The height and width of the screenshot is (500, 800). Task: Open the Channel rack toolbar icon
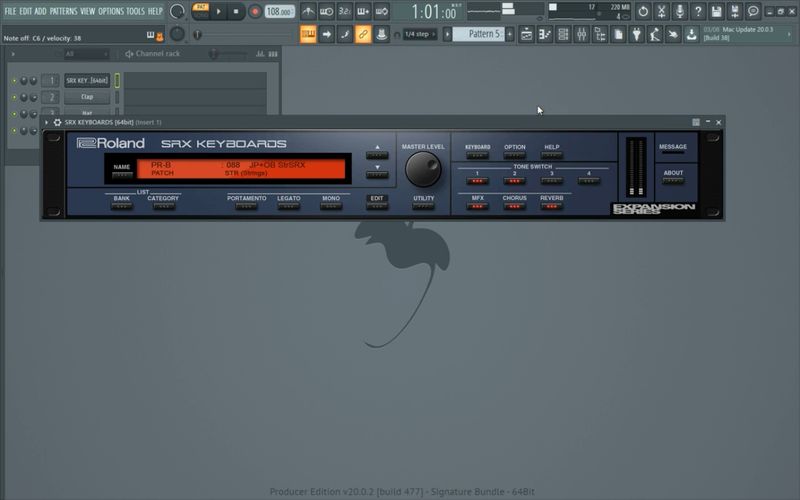563,34
